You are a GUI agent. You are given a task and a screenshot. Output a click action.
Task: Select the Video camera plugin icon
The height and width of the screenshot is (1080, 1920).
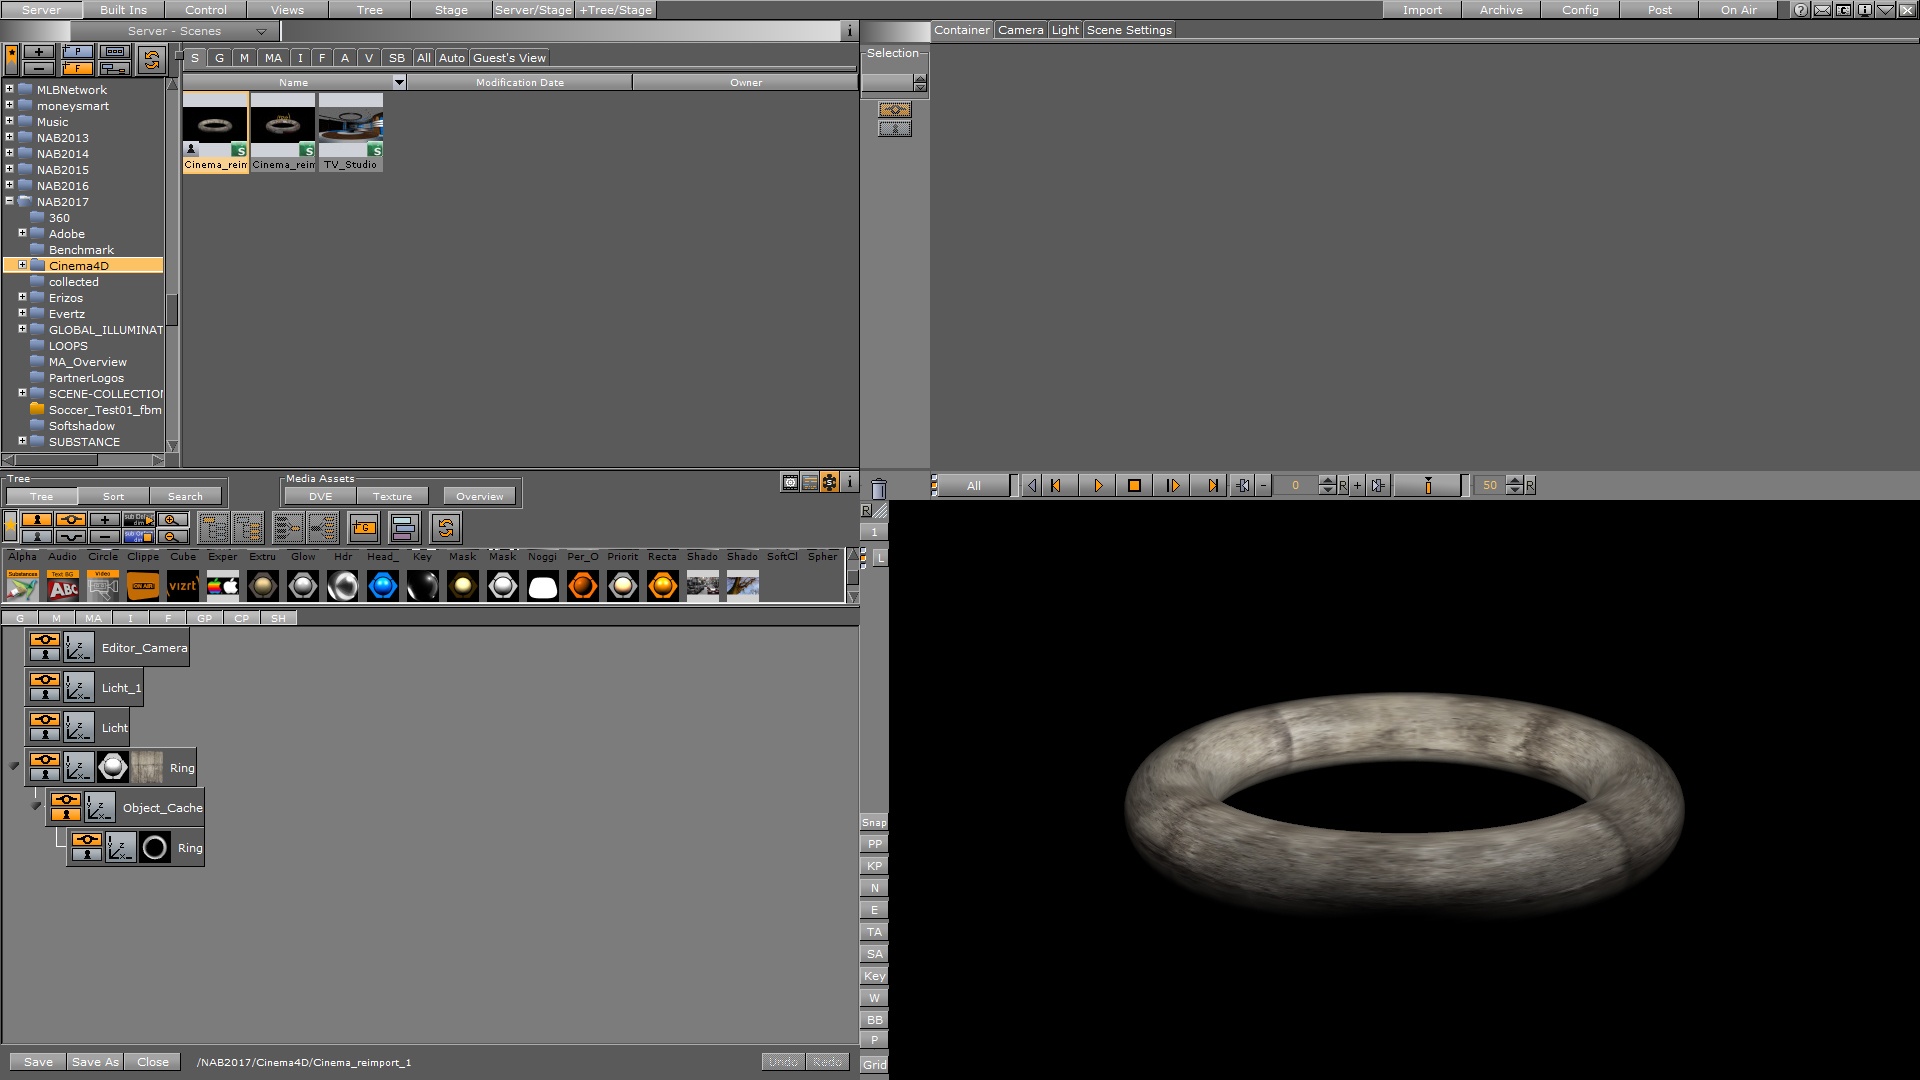click(103, 586)
